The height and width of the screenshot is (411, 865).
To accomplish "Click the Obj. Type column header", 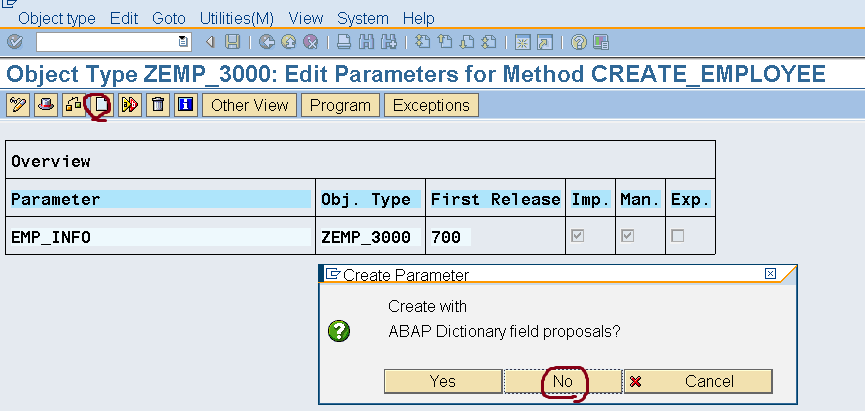I will click(370, 199).
